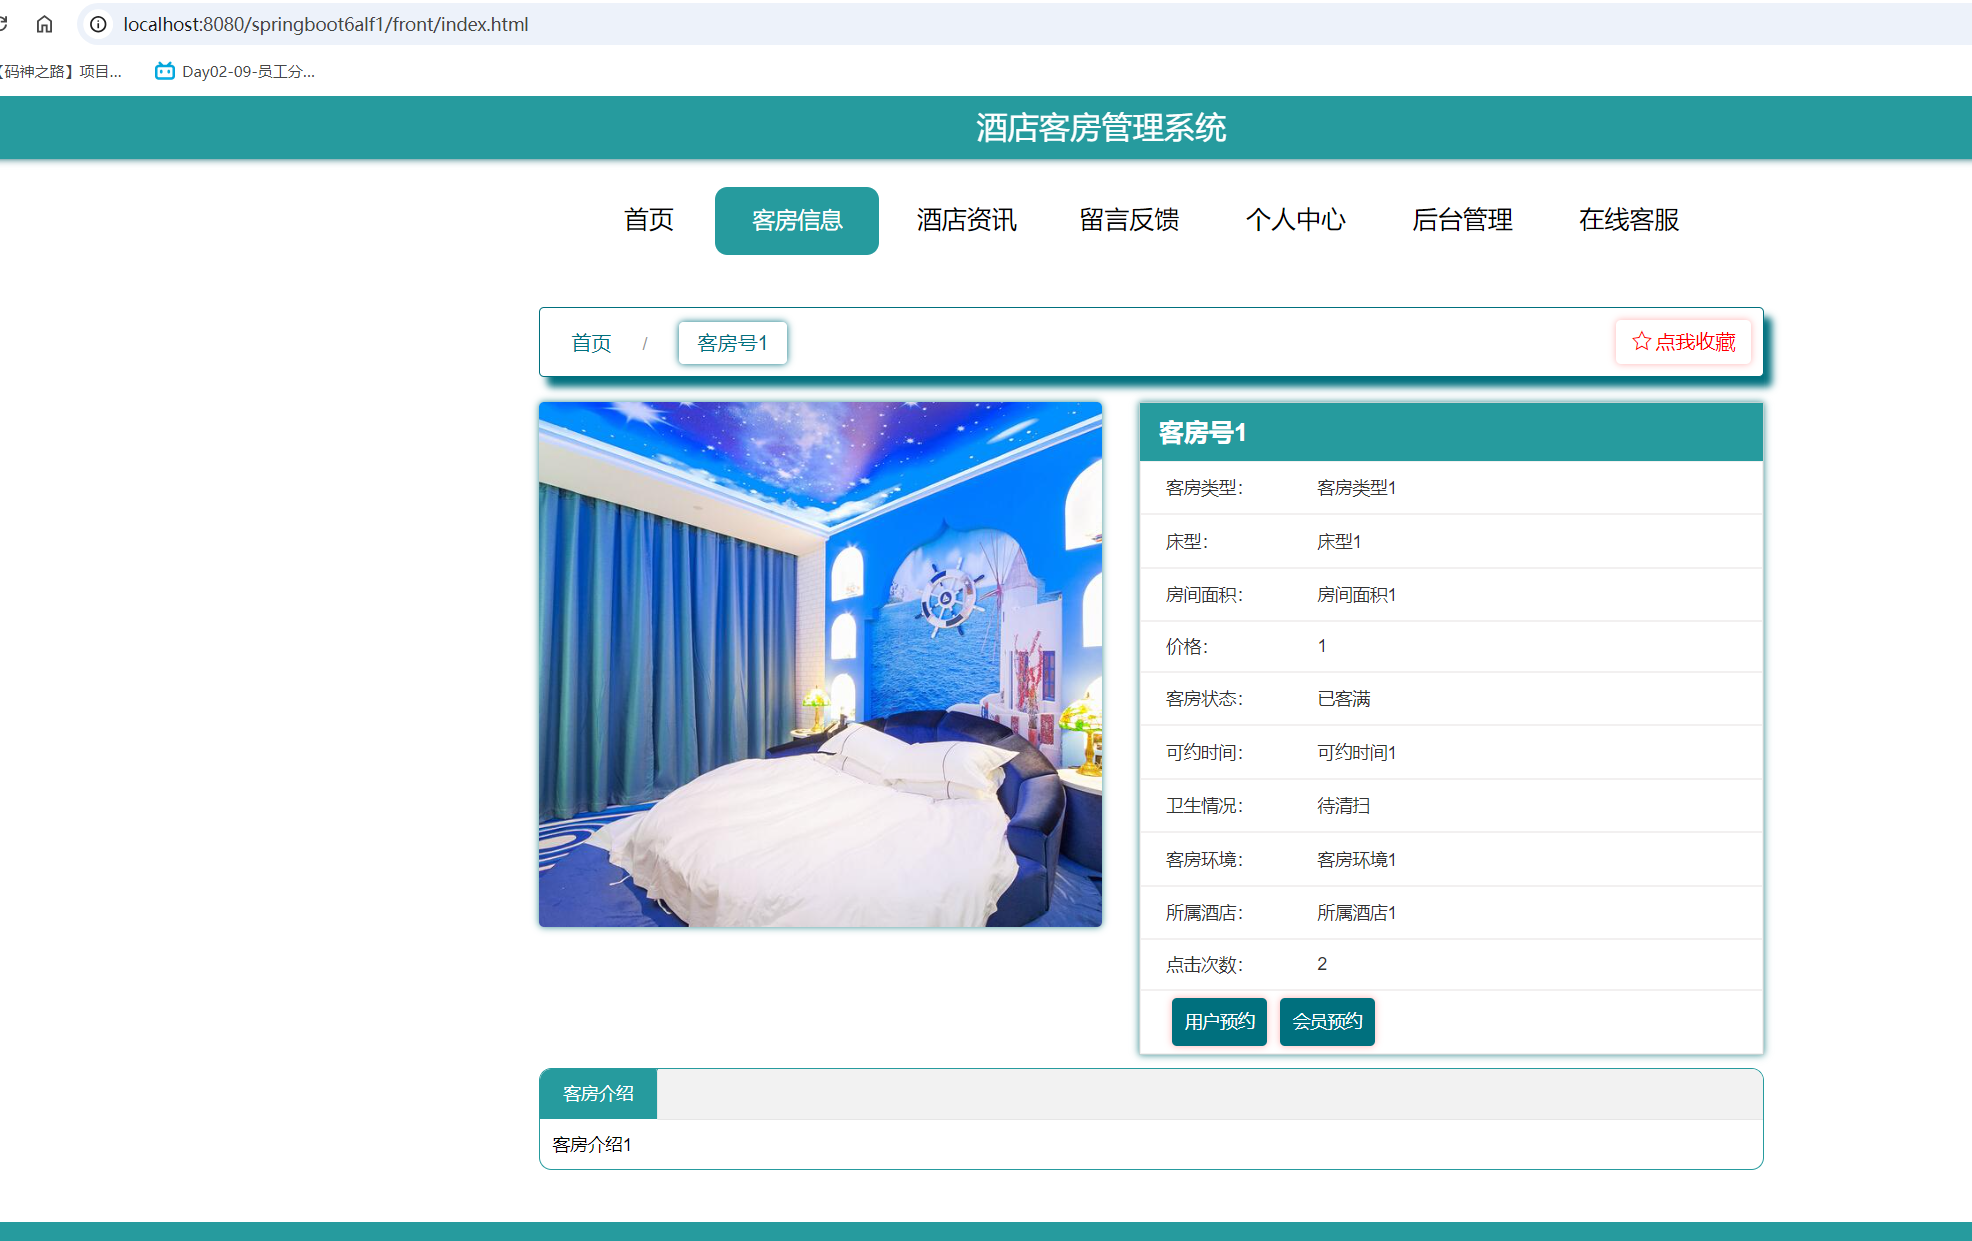Select the 客房信息 navigation item
The height and width of the screenshot is (1241, 1972).
click(796, 220)
